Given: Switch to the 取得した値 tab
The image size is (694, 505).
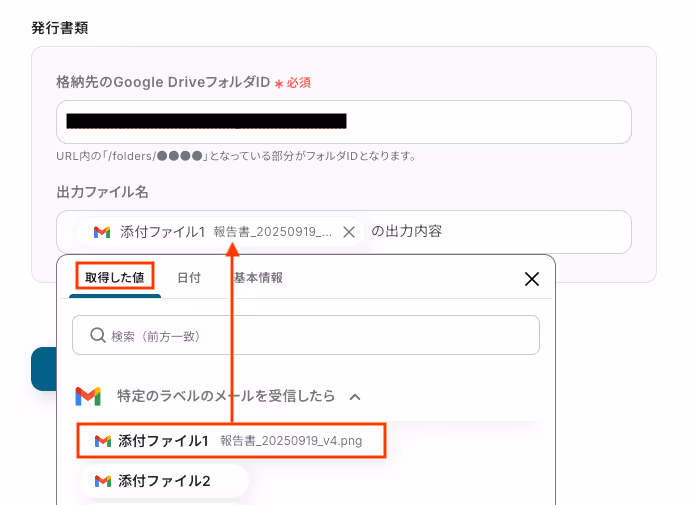Looking at the screenshot, I should [x=115, y=278].
